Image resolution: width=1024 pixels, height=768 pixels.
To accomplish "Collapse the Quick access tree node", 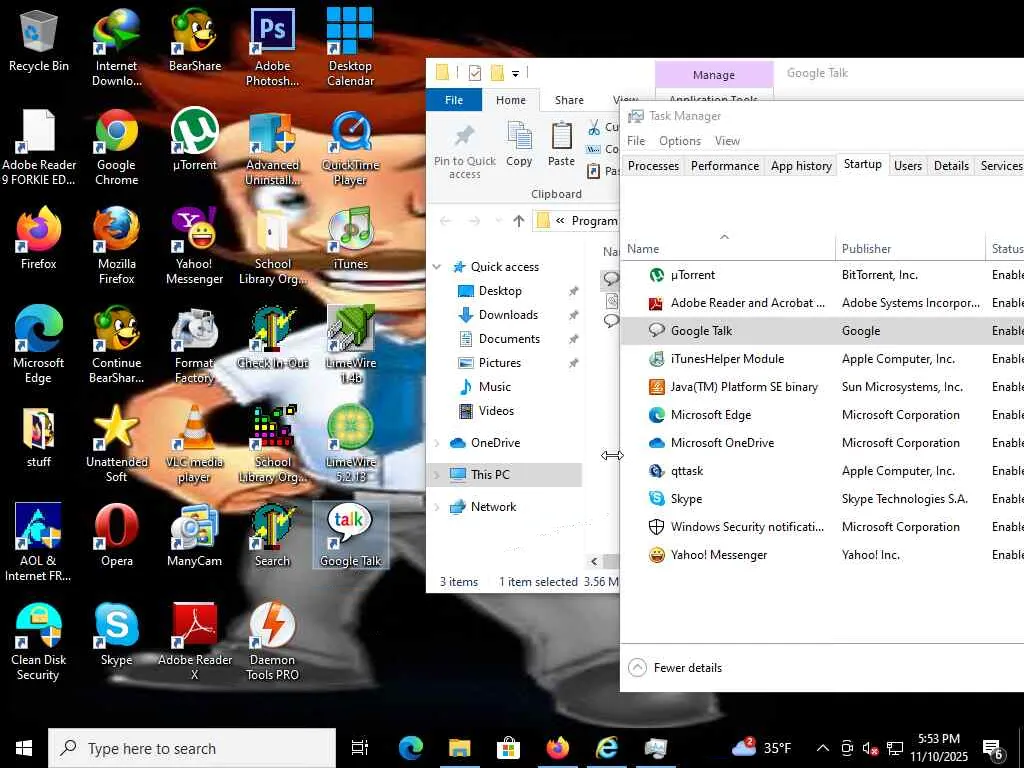I will [x=437, y=266].
